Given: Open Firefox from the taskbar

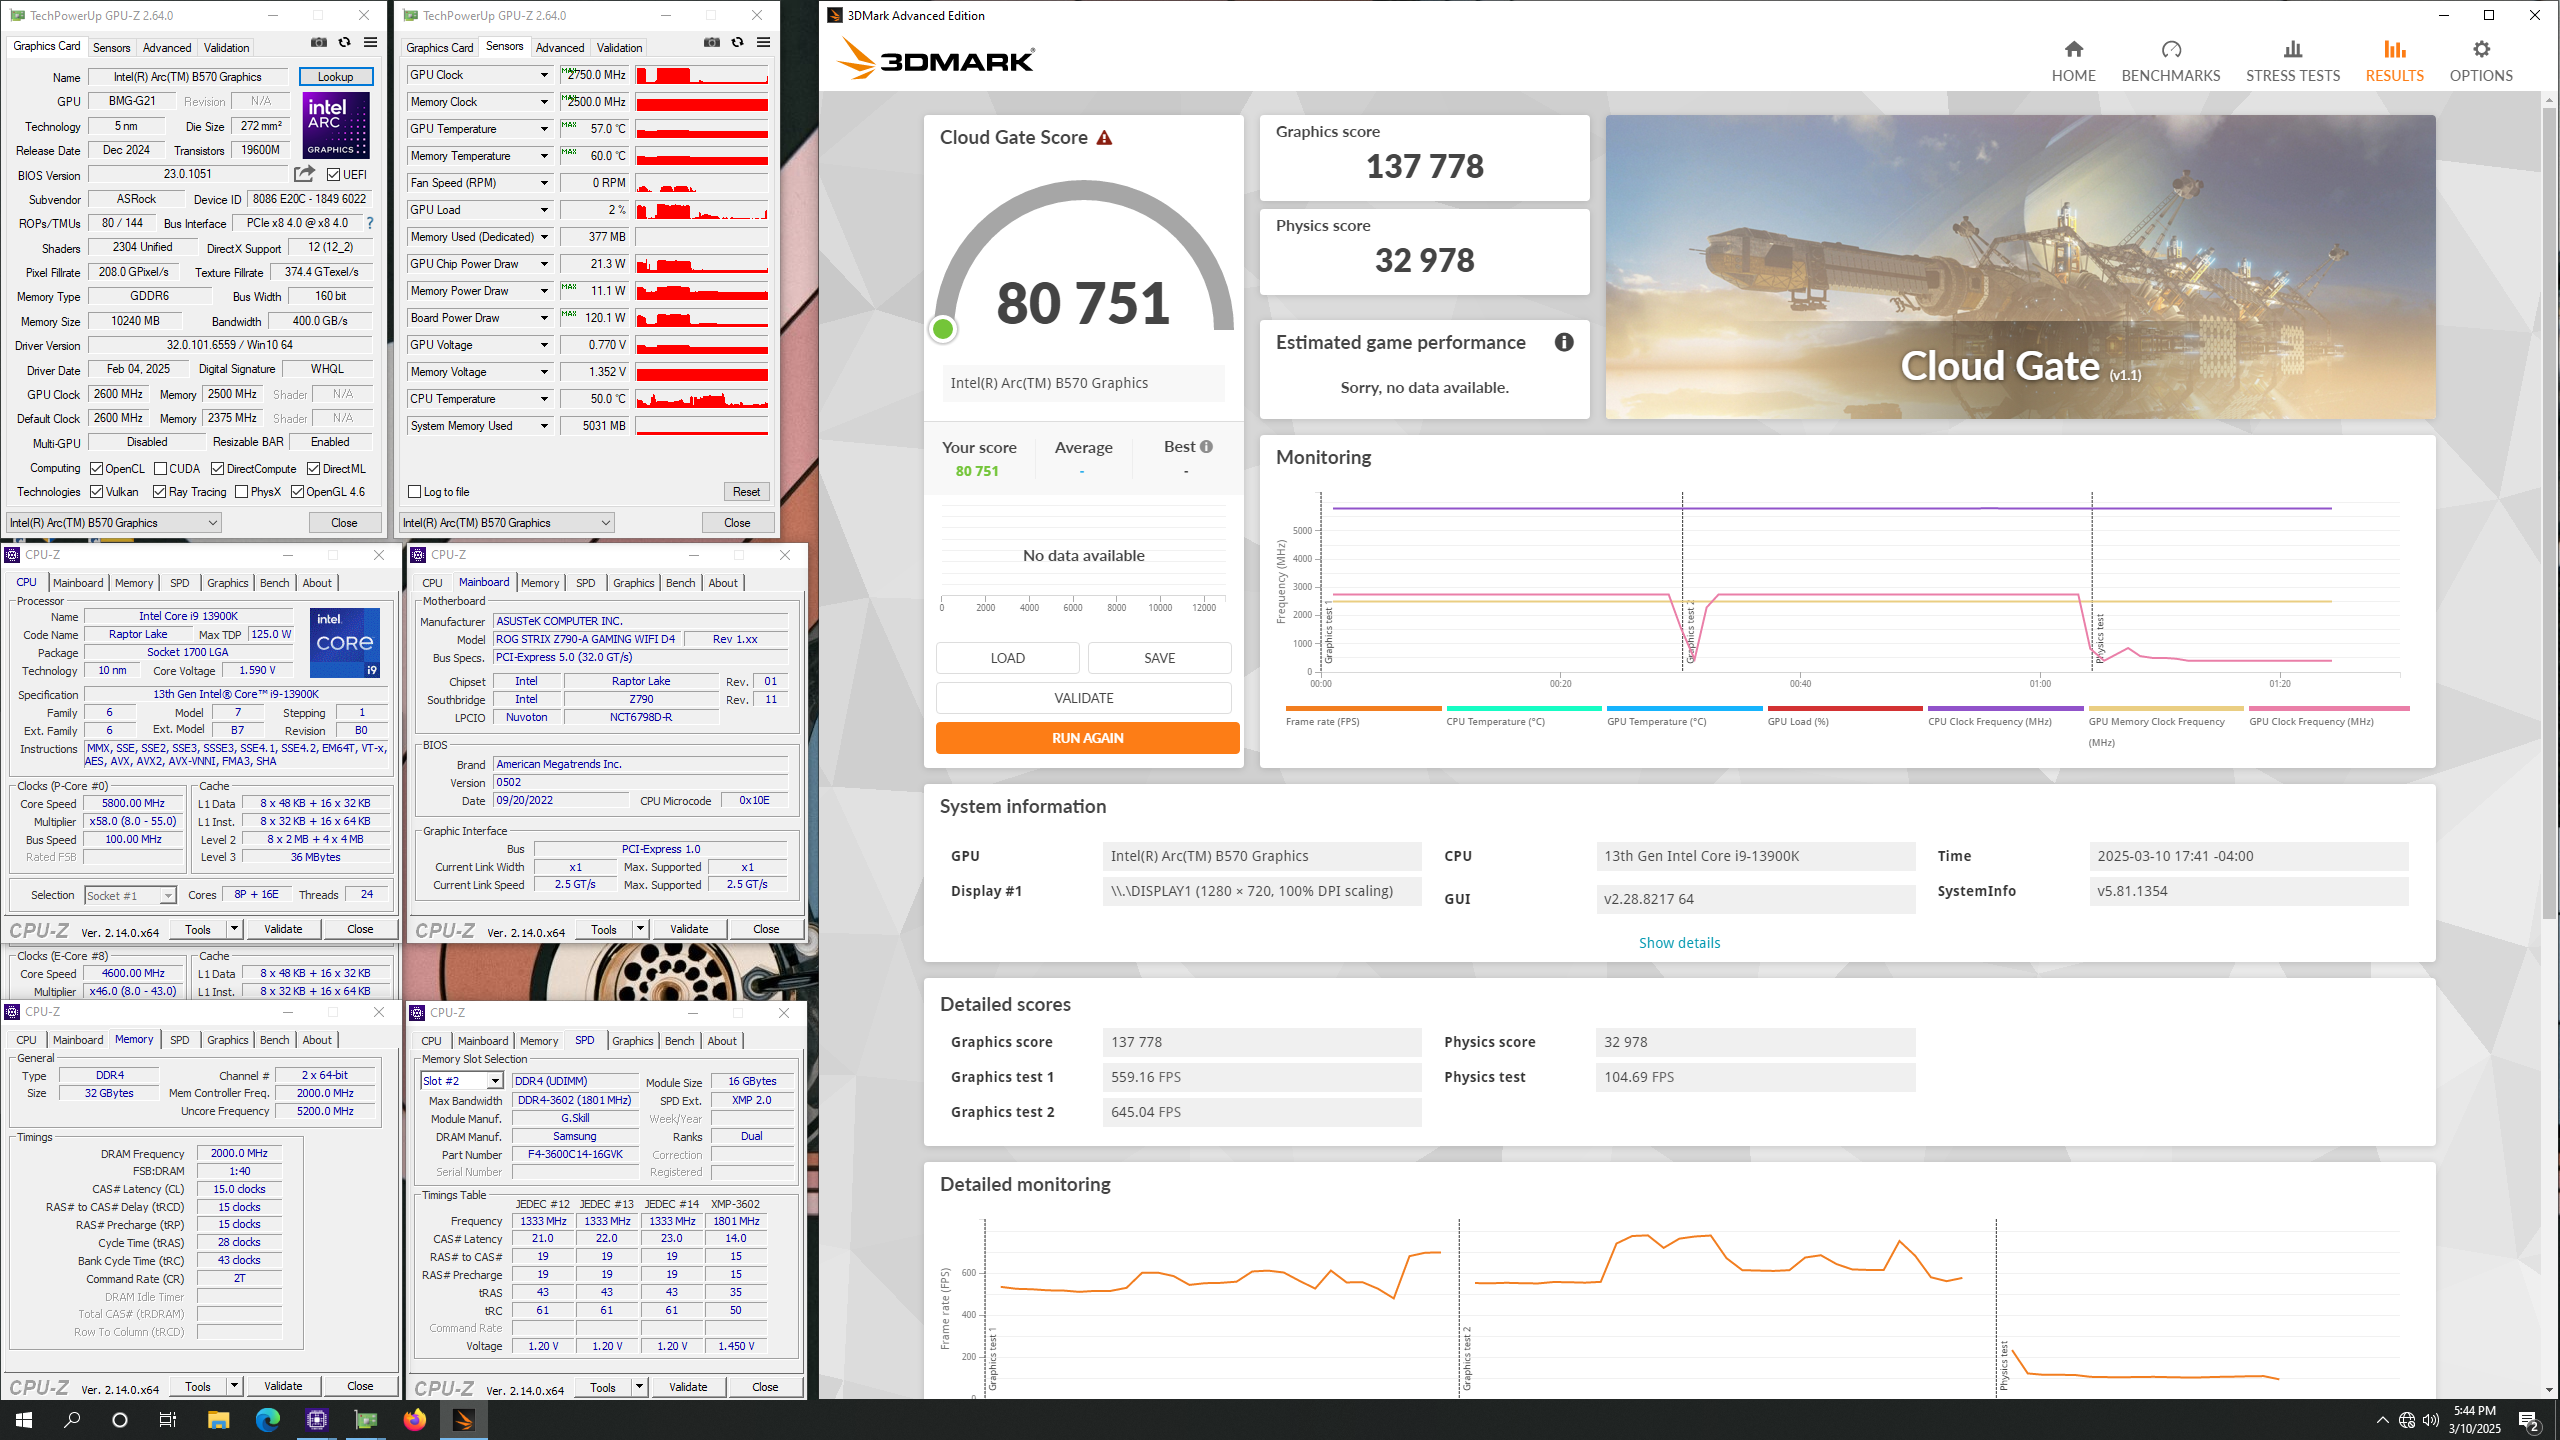Looking at the screenshot, I should click(414, 1419).
